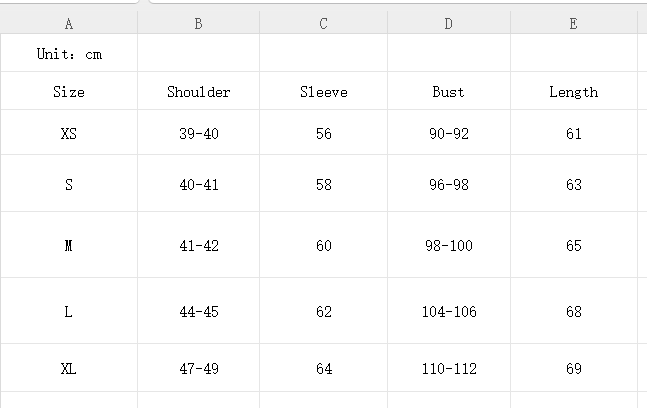Select column D header
The width and height of the screenshot is (647, 408).
tap(448, 24)
